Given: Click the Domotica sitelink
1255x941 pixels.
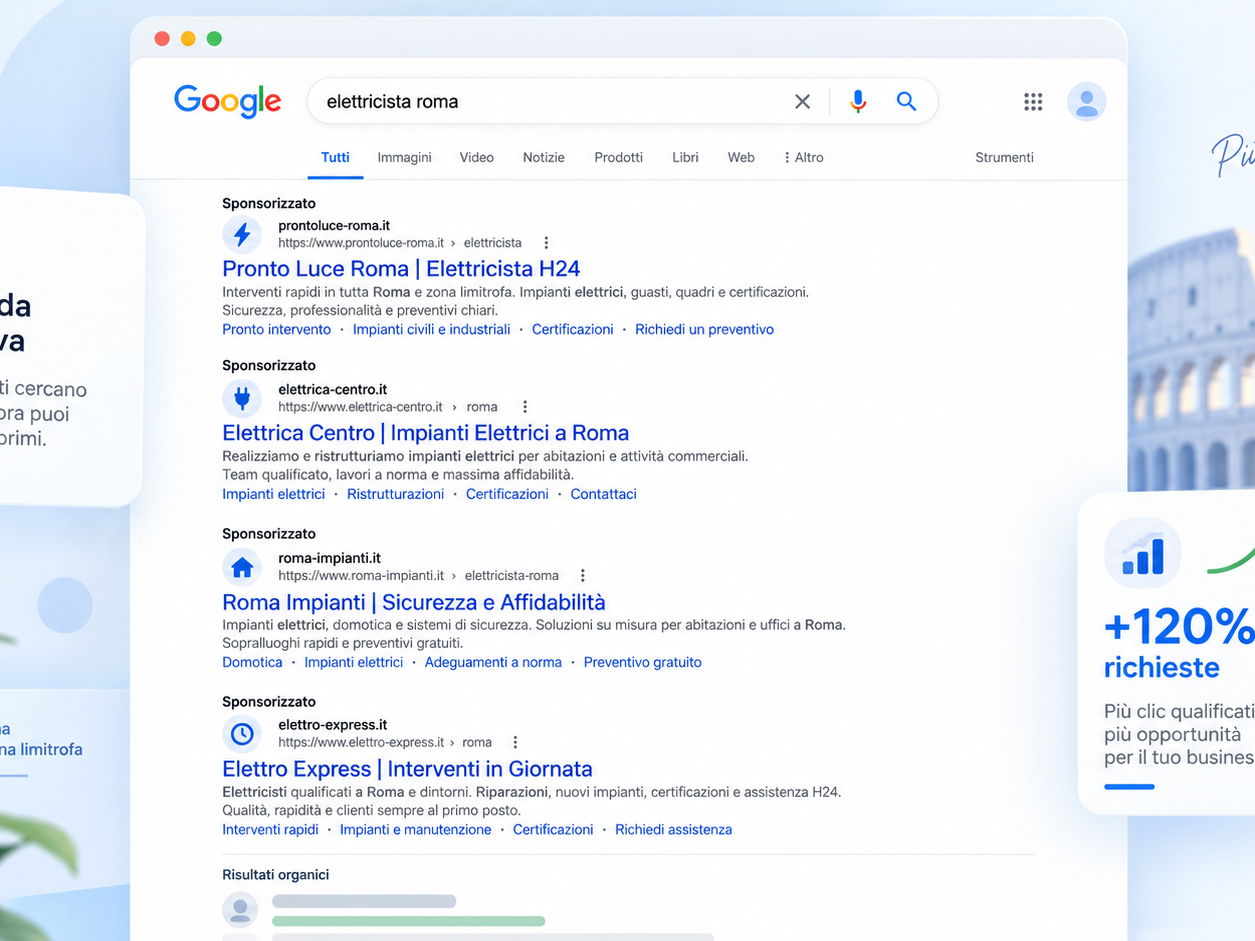Looking at the screenshot, I should [x=252, y=662].
